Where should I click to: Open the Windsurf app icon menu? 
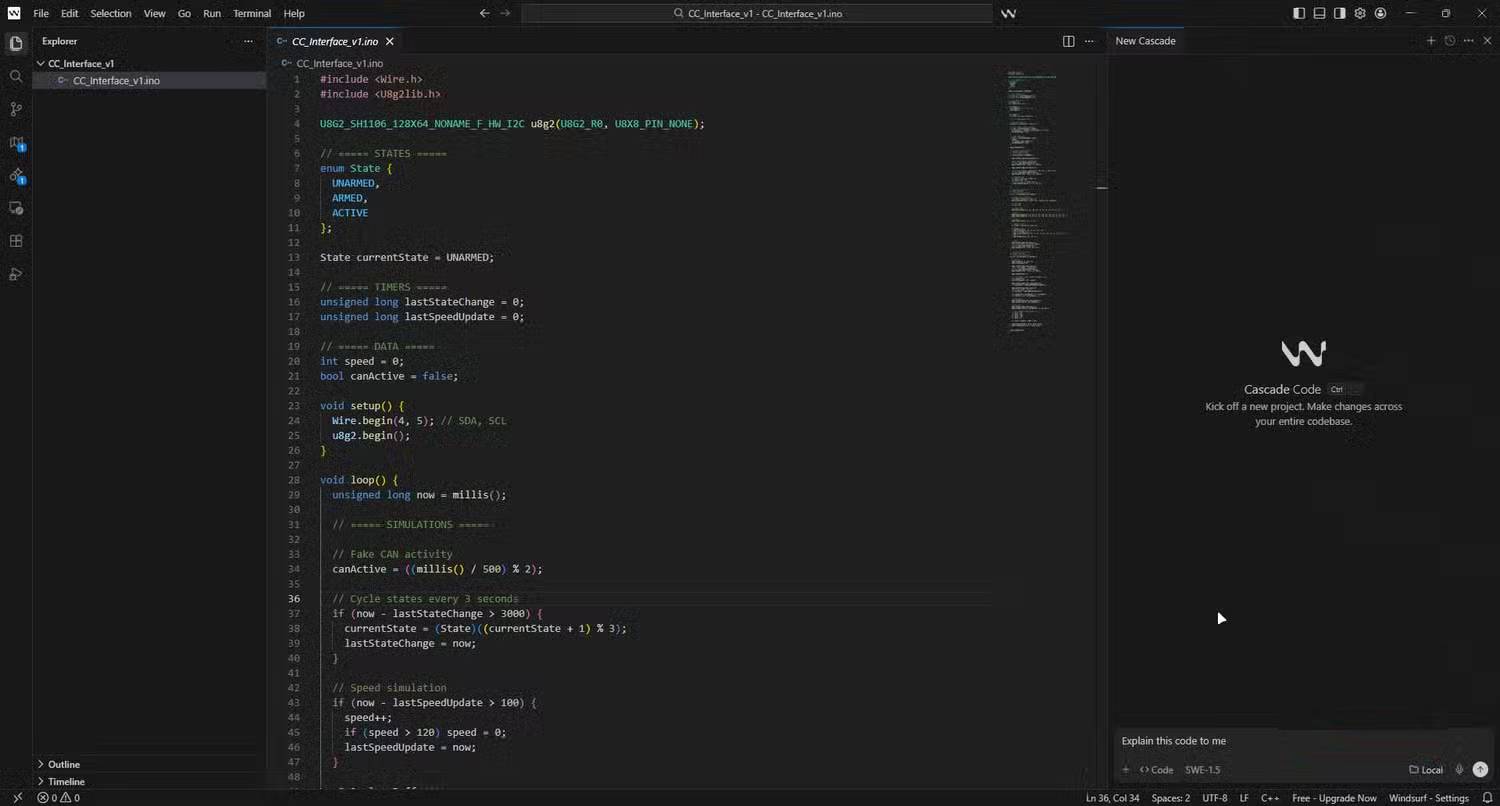tap(14, 13)
